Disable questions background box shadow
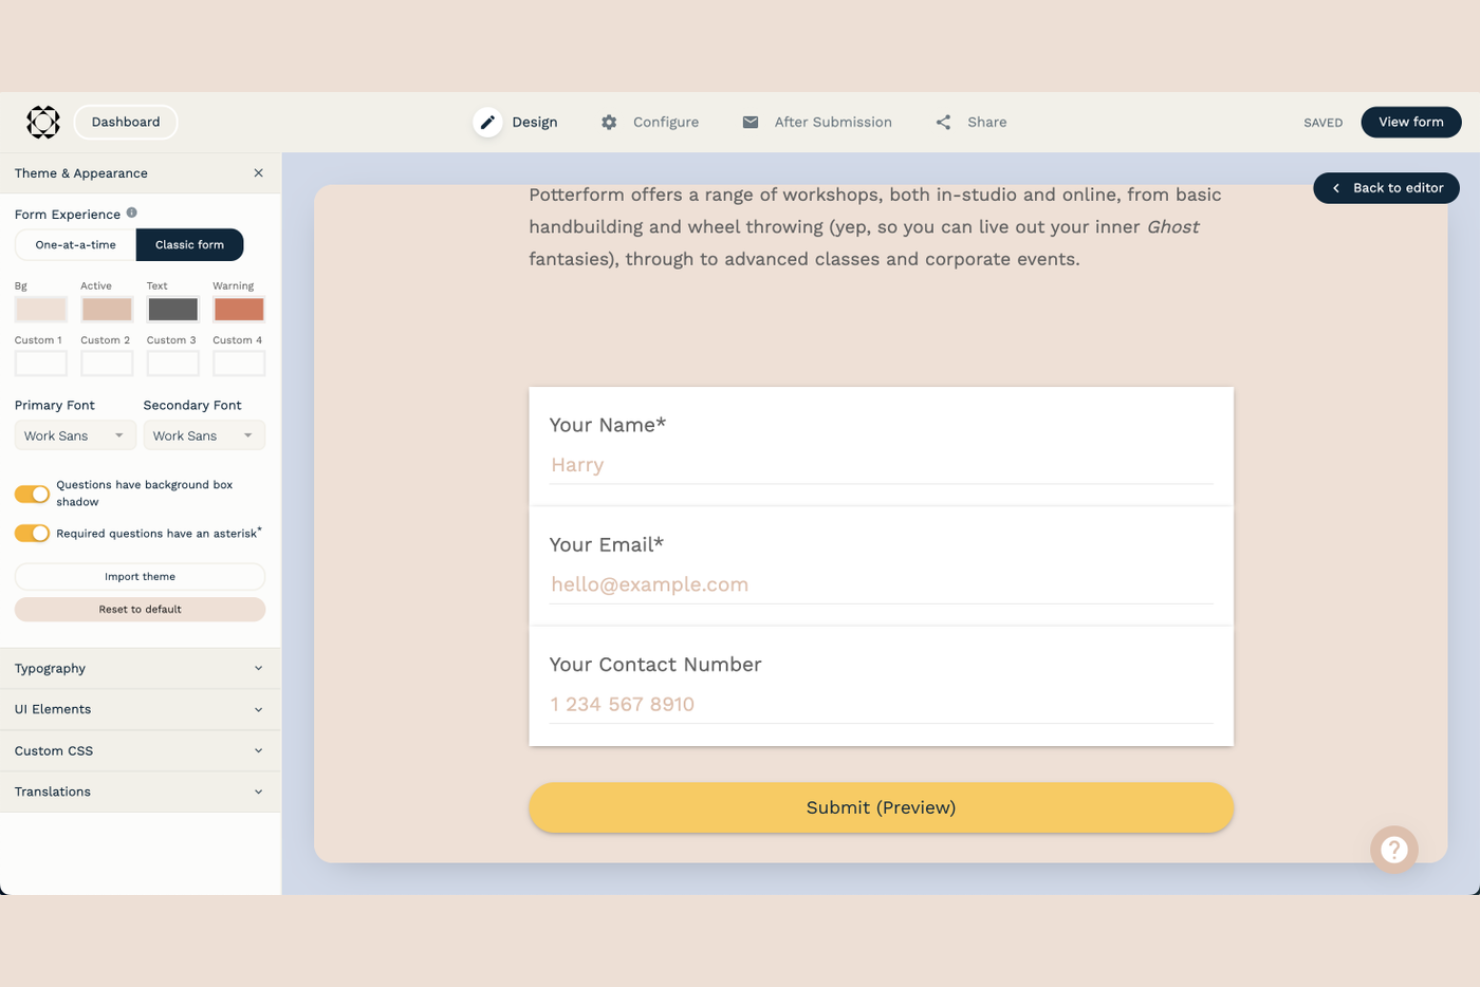The width and height of the screenshot is (1480, 987). click(x=32, y=493)
